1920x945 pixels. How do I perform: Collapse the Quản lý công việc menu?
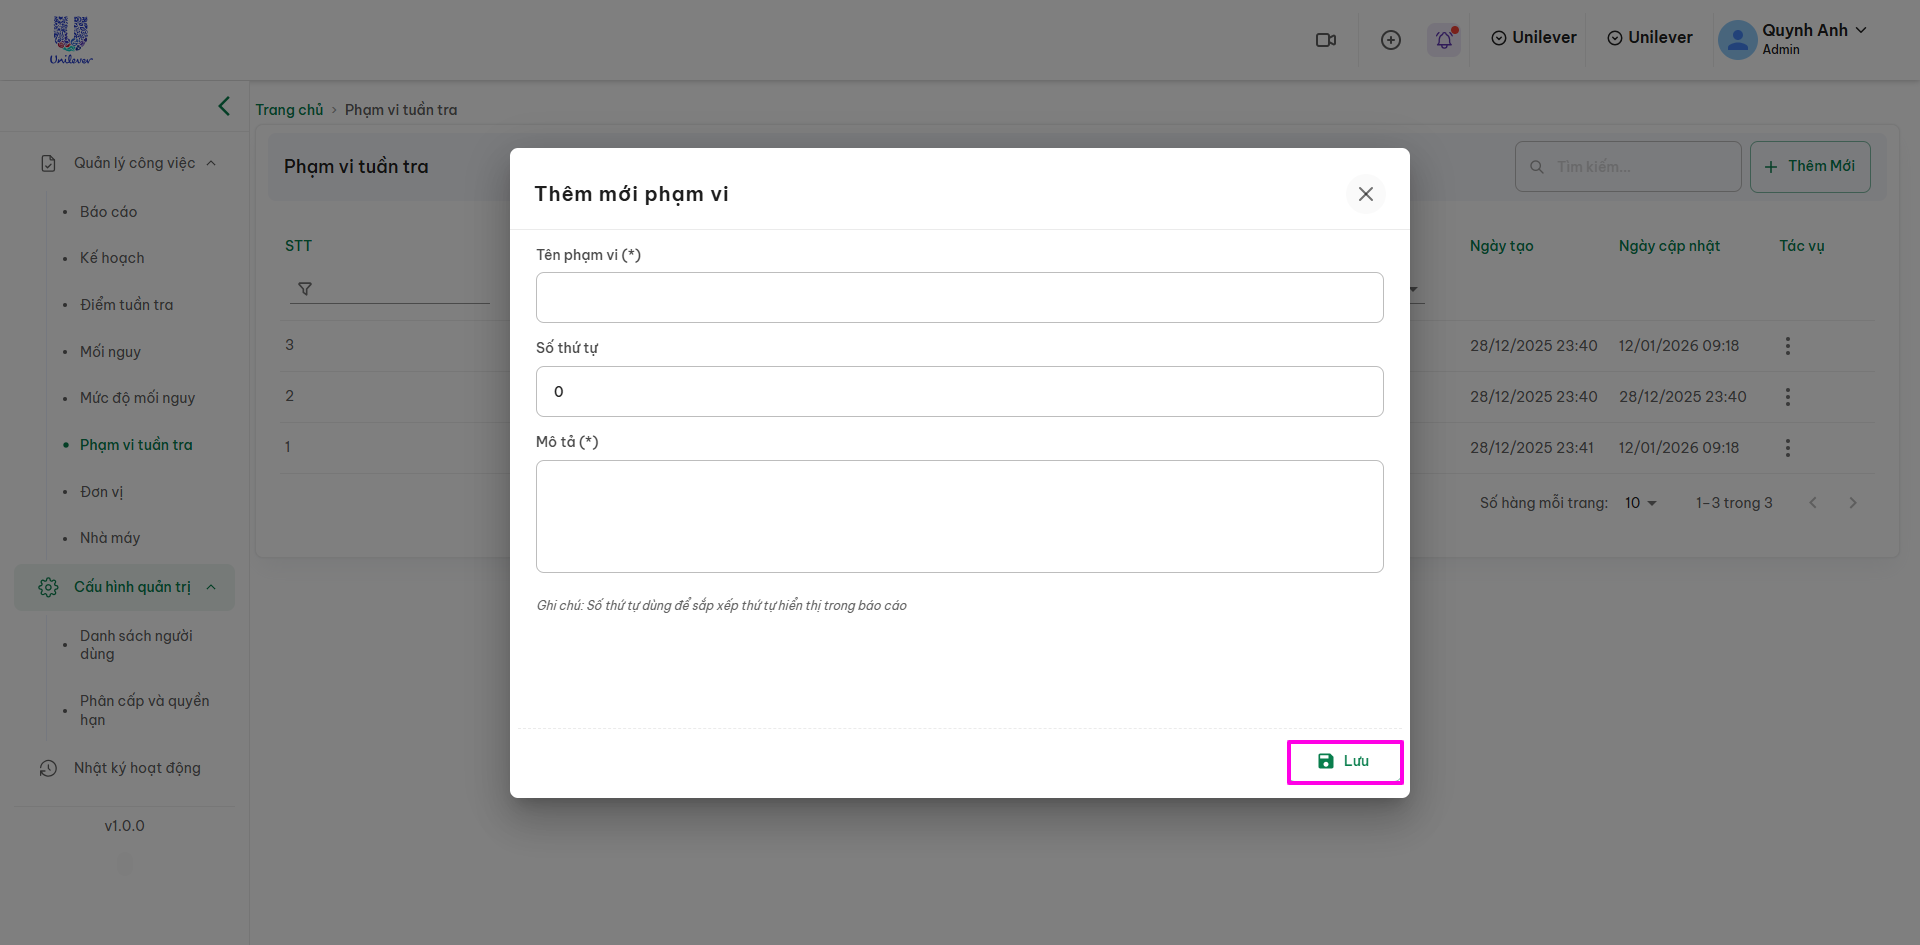click(211, 163)
